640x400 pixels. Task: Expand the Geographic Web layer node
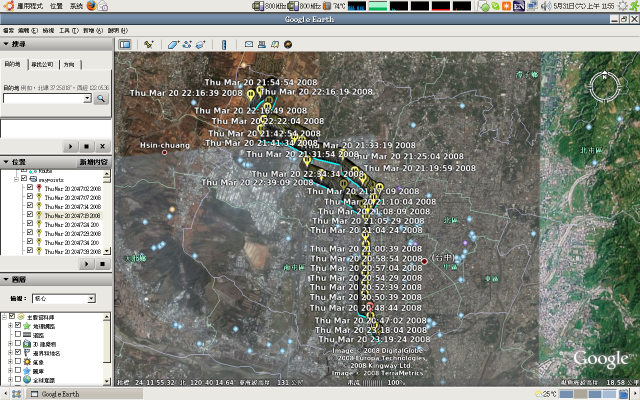click(10, 326)
